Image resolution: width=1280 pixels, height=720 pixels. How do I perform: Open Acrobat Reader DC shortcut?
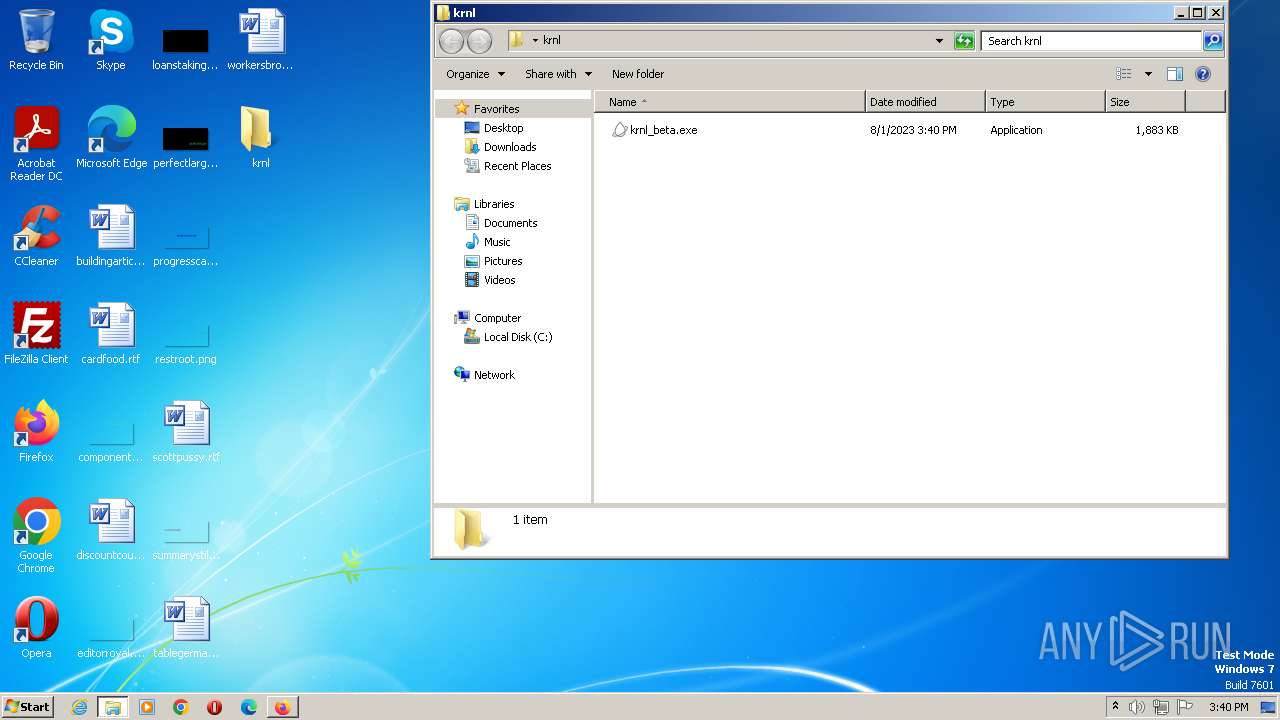pos(36,143)
